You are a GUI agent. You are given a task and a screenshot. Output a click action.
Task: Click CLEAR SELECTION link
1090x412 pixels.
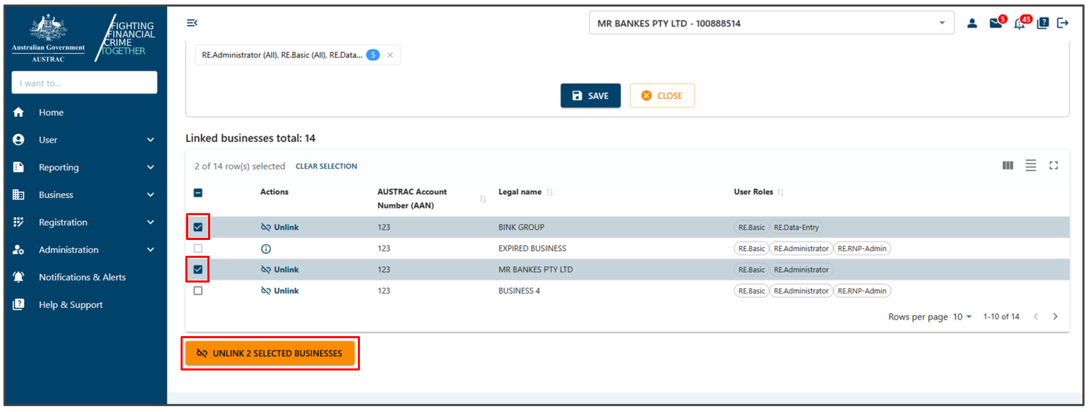tap(326, 166)
